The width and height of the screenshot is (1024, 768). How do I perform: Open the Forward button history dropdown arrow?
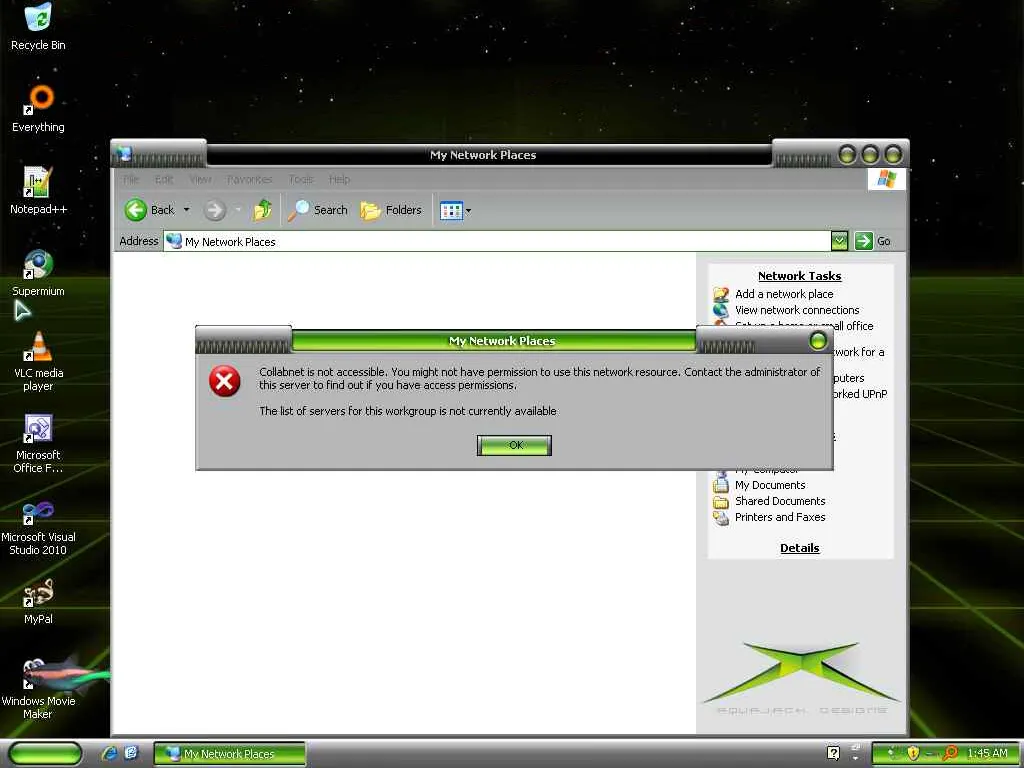click(x=238, y=210)
